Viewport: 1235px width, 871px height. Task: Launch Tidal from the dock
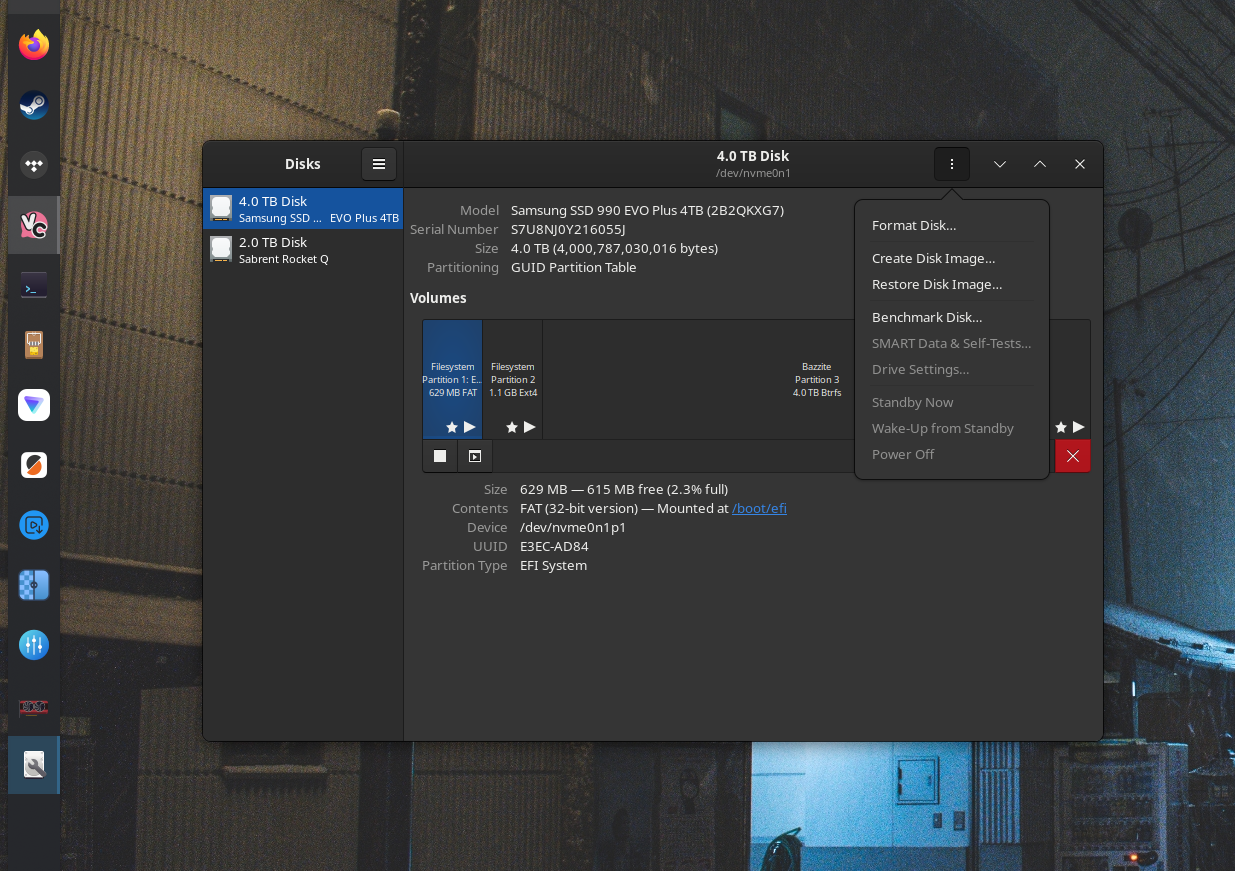coord(34,165)
